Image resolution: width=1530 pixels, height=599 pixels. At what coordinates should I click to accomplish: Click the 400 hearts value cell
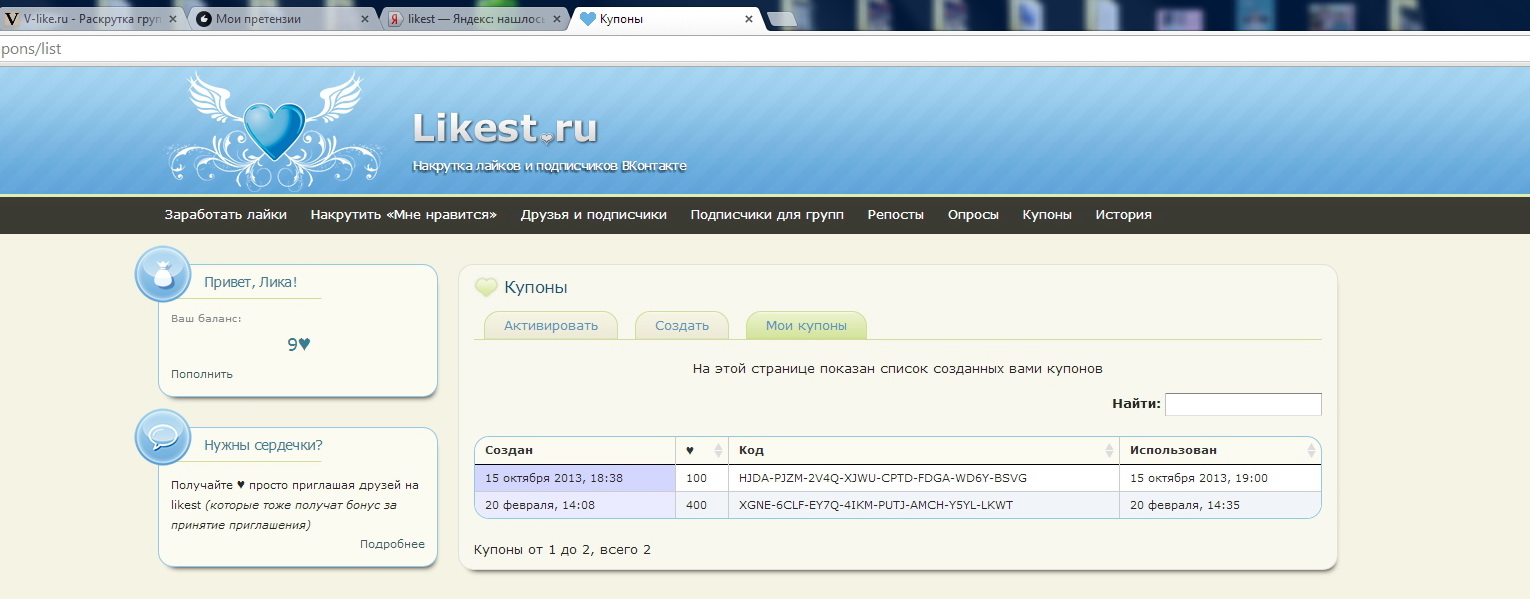tap(702, 505)
